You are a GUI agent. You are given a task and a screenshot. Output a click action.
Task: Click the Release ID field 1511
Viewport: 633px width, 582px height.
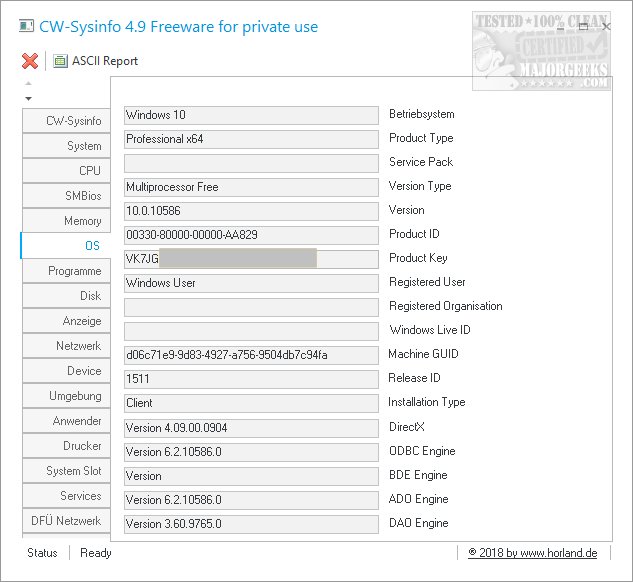[x=251, y=379]
